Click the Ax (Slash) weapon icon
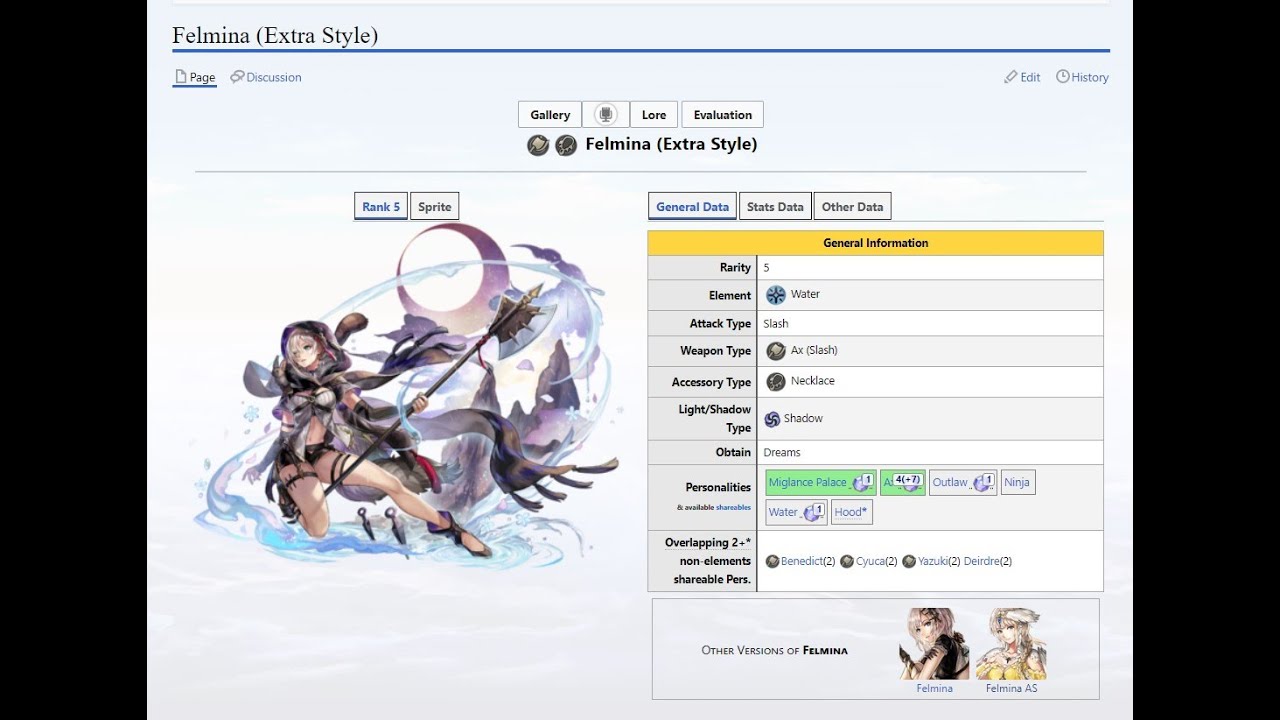 pyautogui.click(x=775, y=351)
